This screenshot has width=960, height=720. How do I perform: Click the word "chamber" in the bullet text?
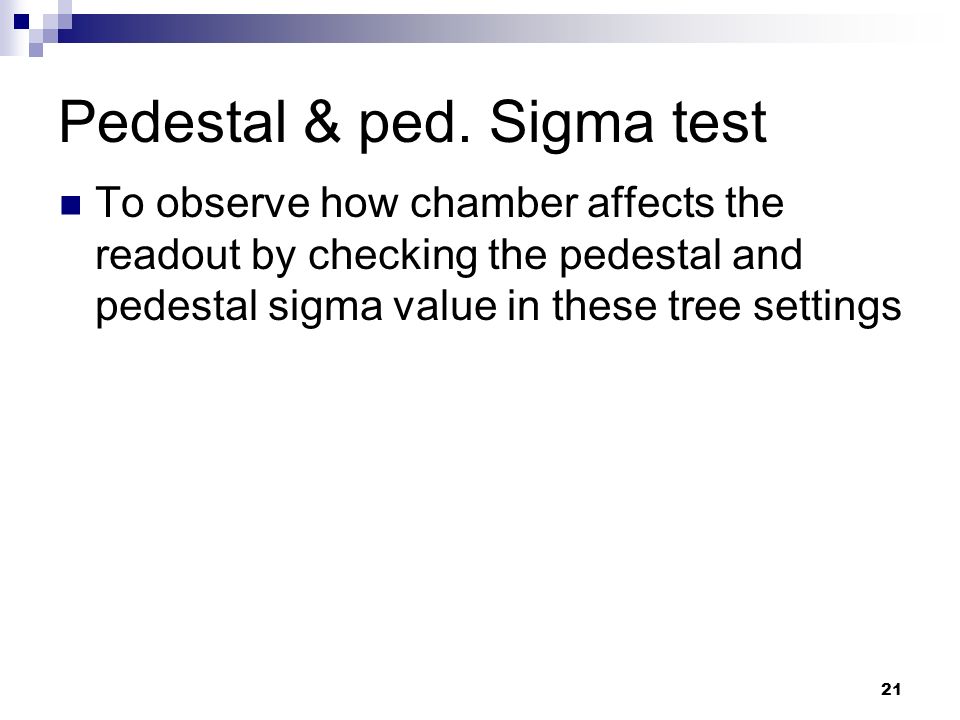[x=494, y=203]
